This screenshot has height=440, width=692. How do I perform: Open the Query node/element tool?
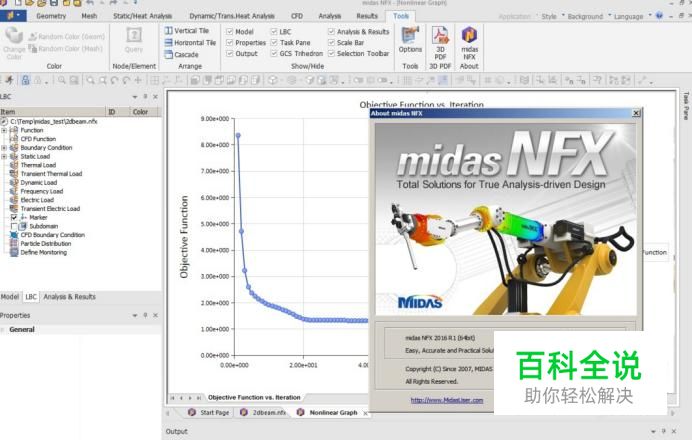pyautogui.click(x=134, y=40)
